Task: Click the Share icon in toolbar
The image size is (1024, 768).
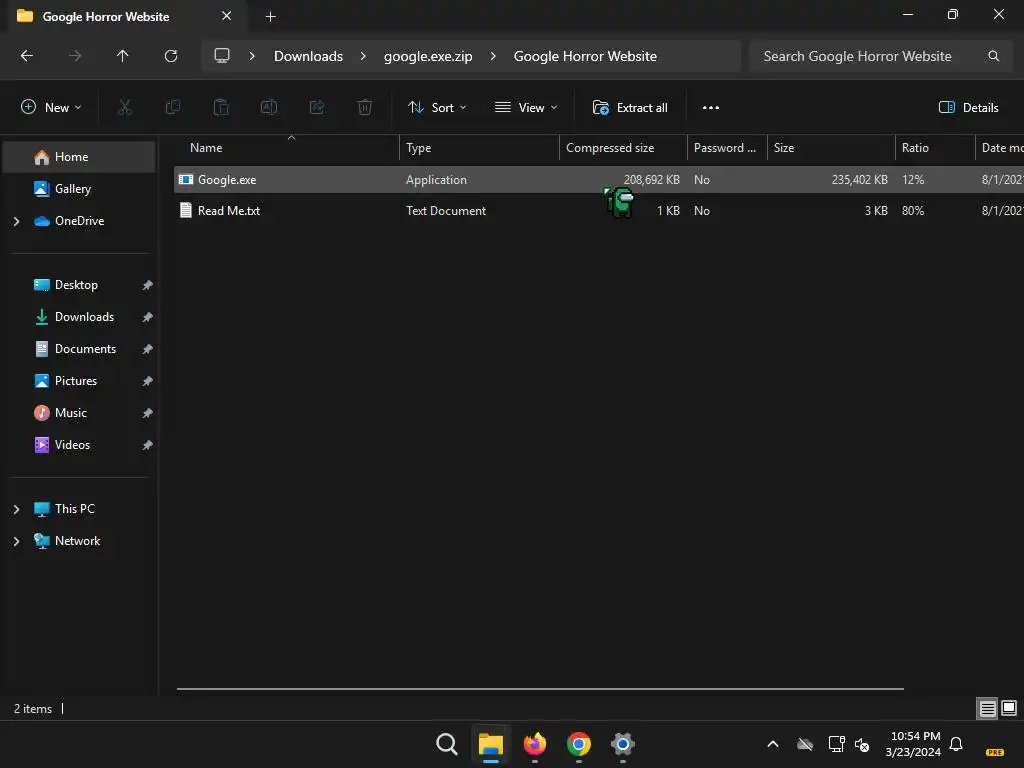Action: pos(317,107)
